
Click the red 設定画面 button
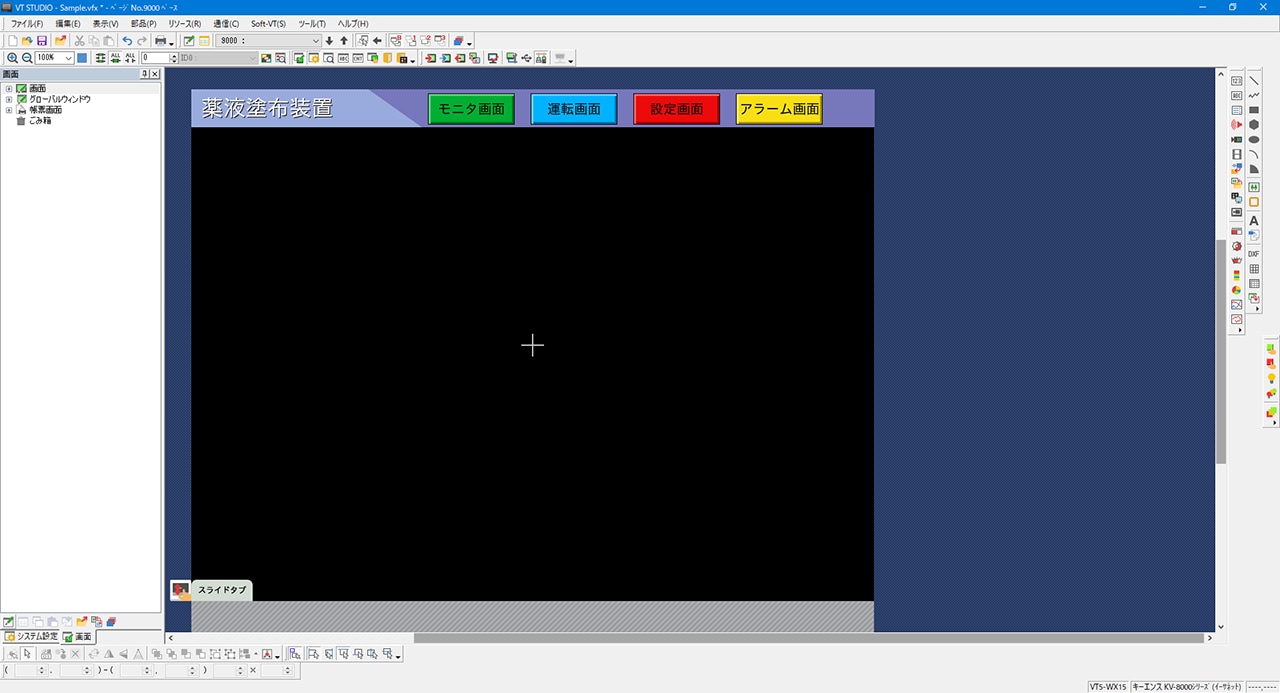[x=676, y=109]
